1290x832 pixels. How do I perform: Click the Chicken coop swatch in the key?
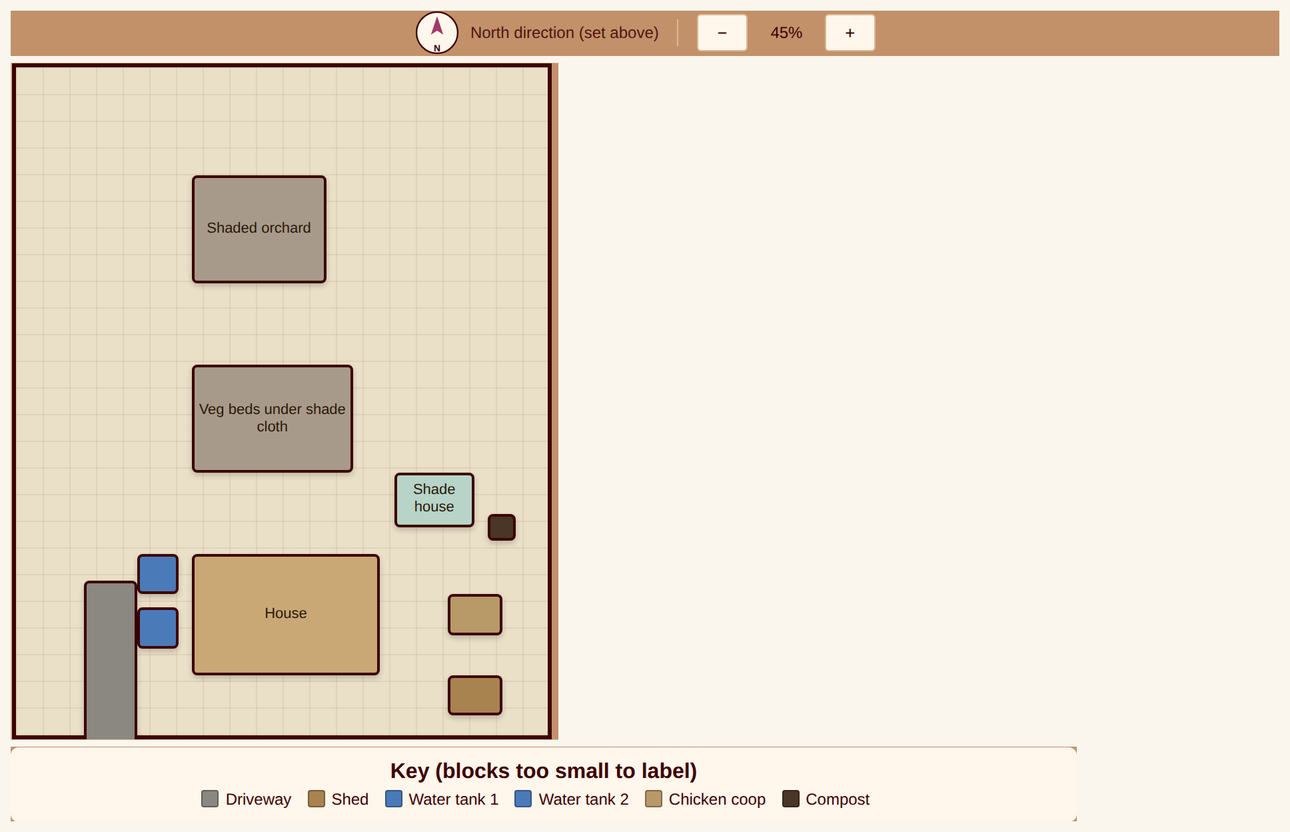point(654,799)
